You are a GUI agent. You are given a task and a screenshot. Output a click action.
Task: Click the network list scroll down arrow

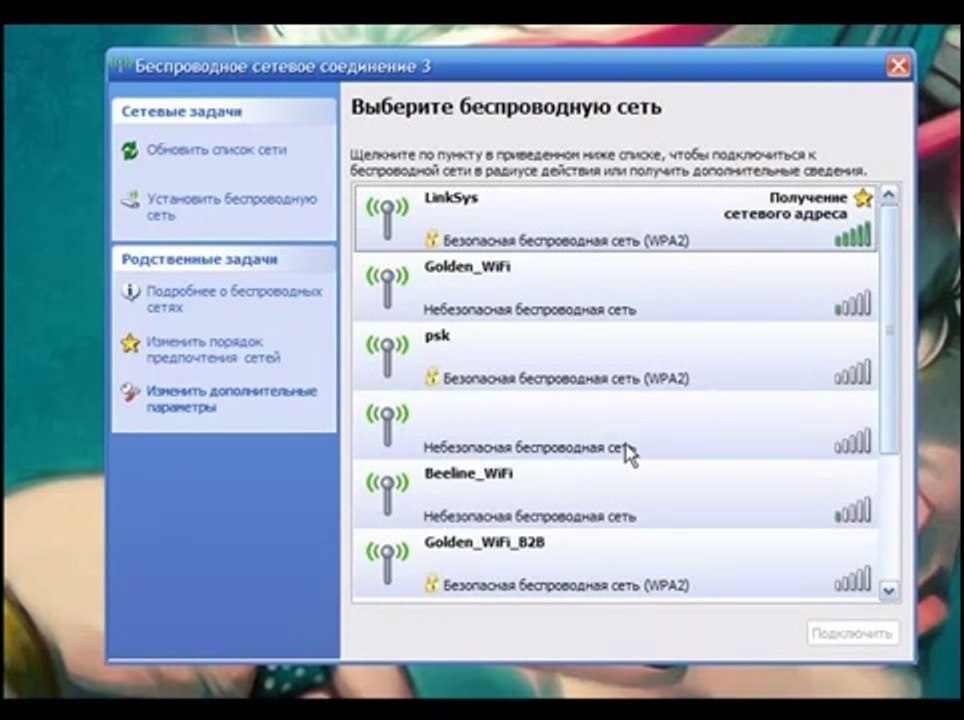click(x=889, y=591)
